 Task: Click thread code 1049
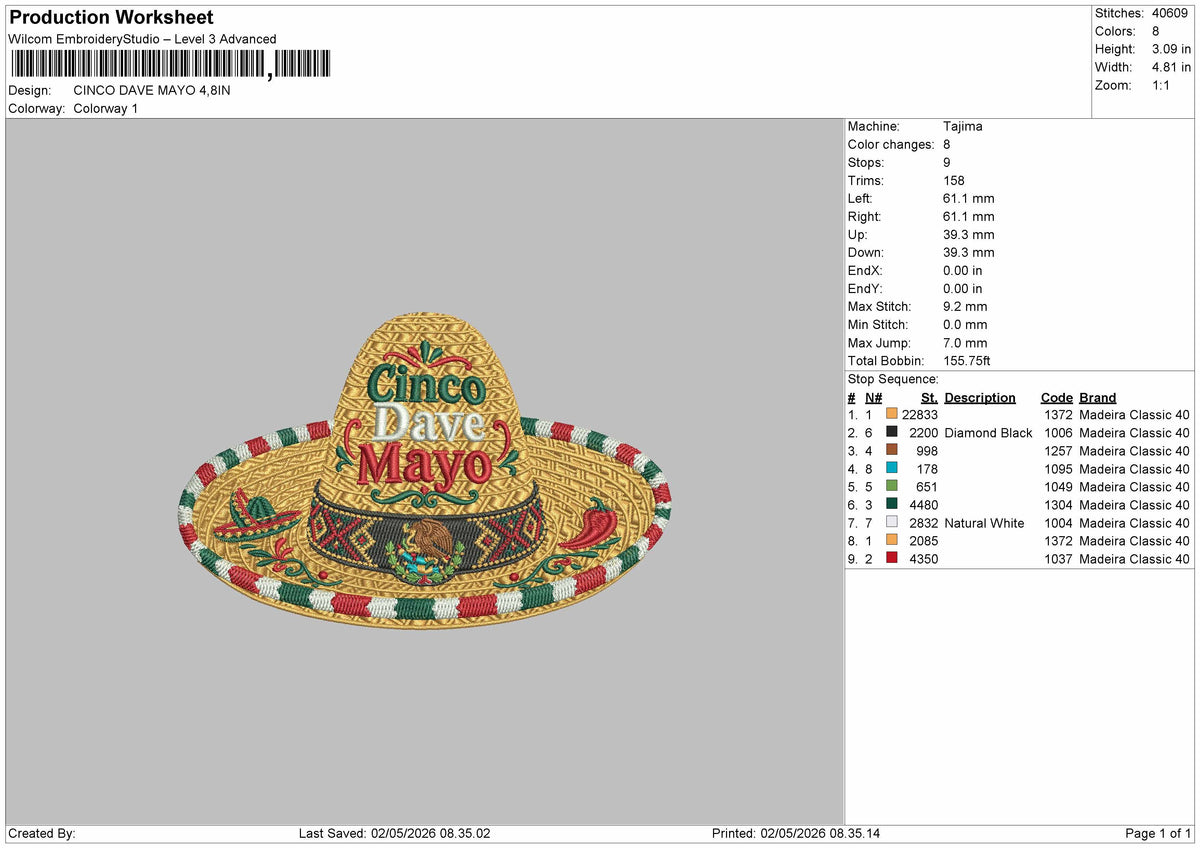point(1058,486)
